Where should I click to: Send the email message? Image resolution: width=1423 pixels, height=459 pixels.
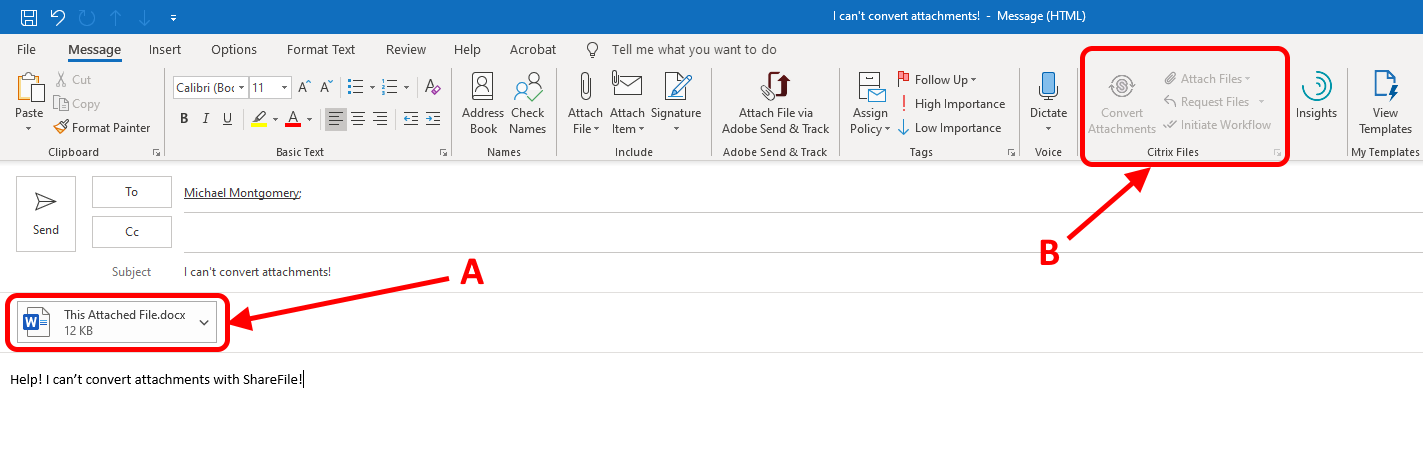click(x=46, y=214)
